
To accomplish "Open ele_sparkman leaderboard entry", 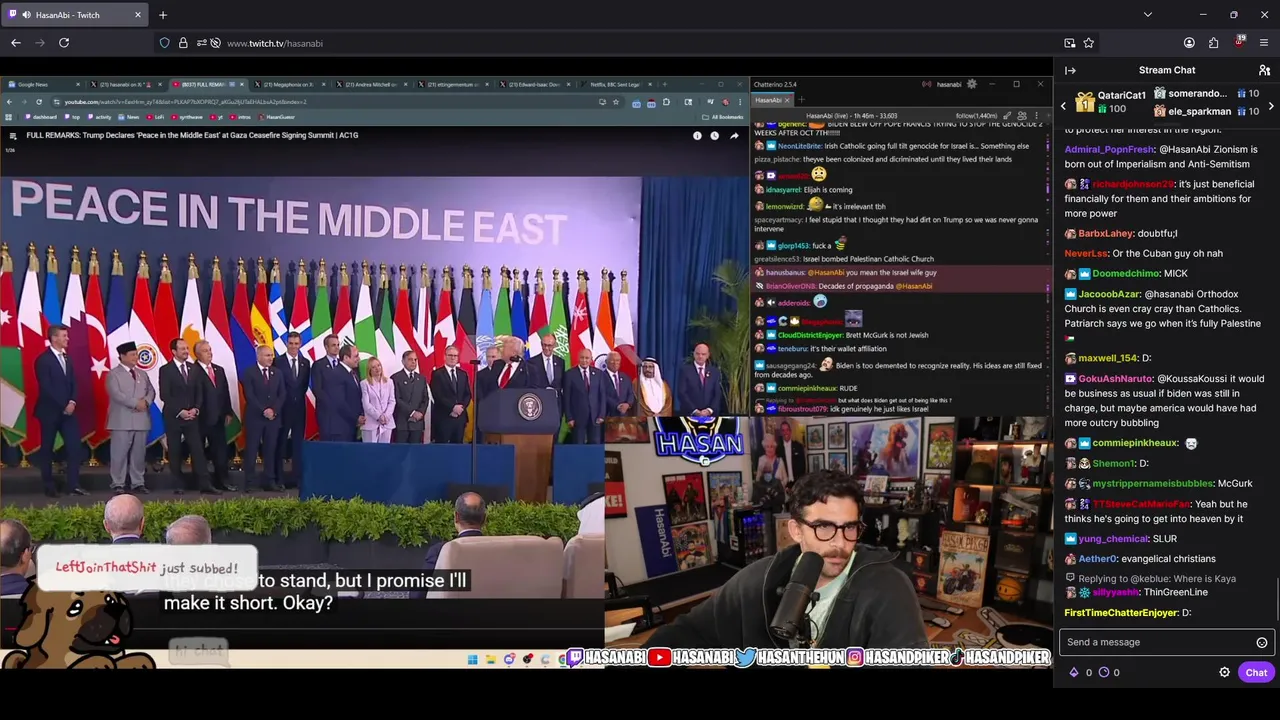I will click(x=1205, y=111).
